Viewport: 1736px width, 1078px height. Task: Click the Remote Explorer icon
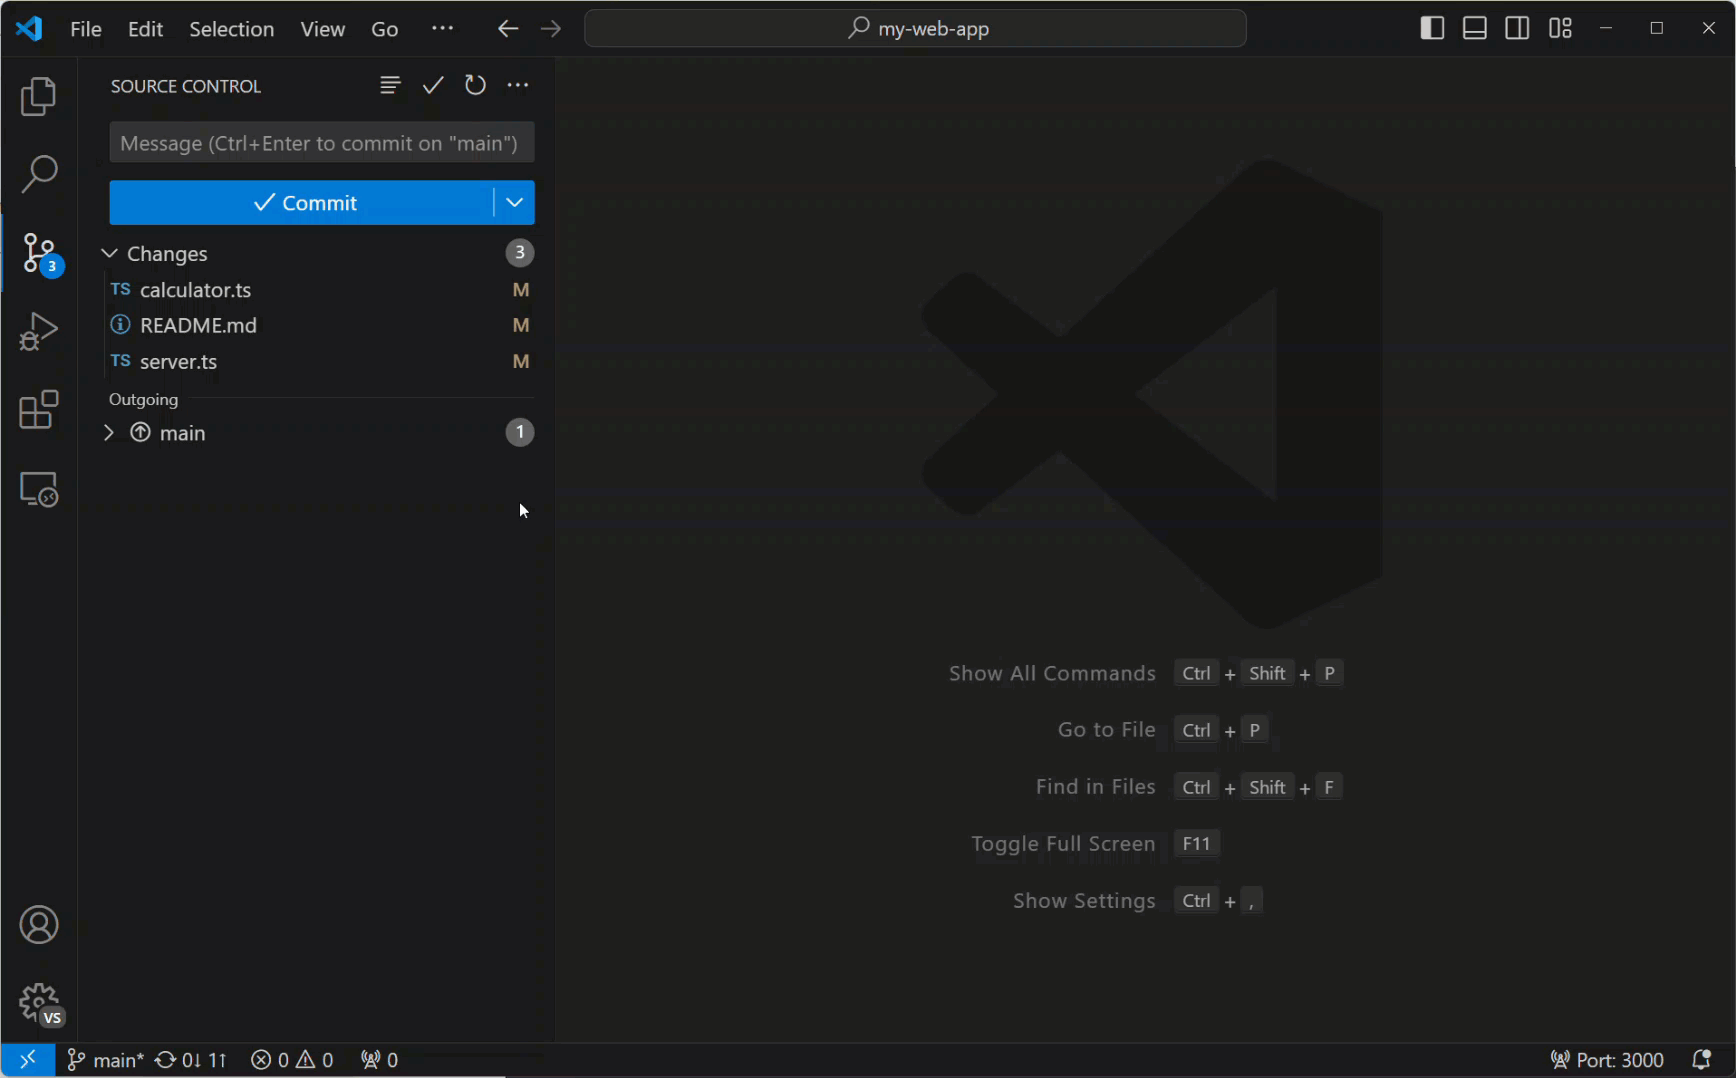38,489
